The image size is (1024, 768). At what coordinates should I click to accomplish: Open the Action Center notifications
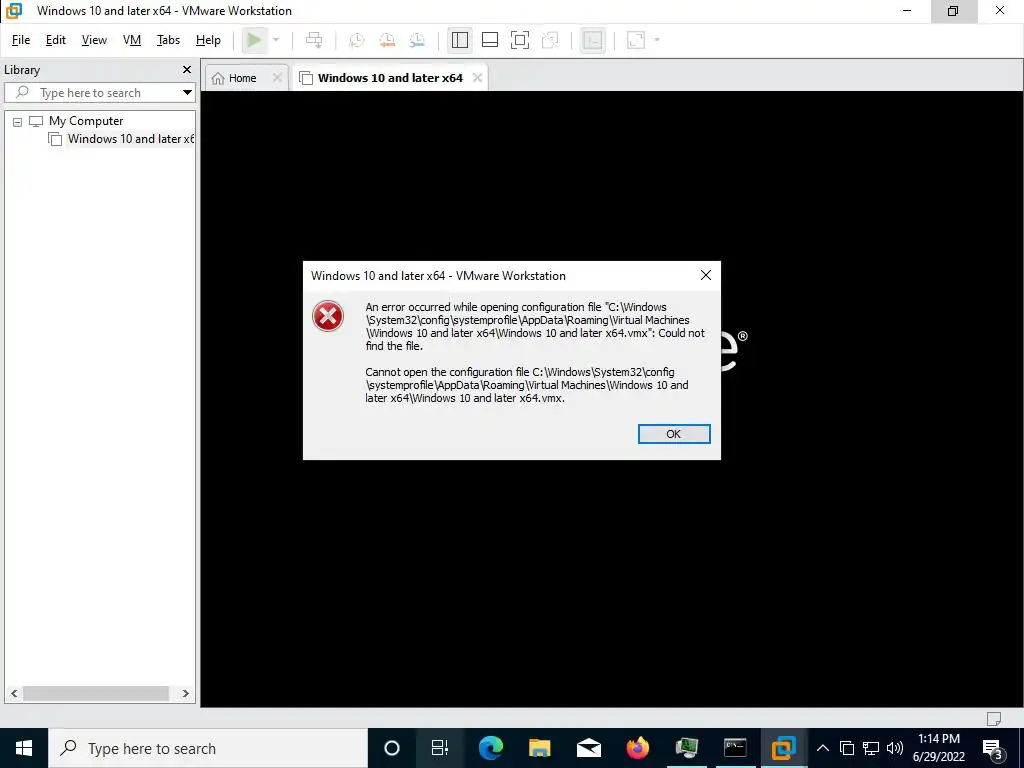tap(993, 748)
